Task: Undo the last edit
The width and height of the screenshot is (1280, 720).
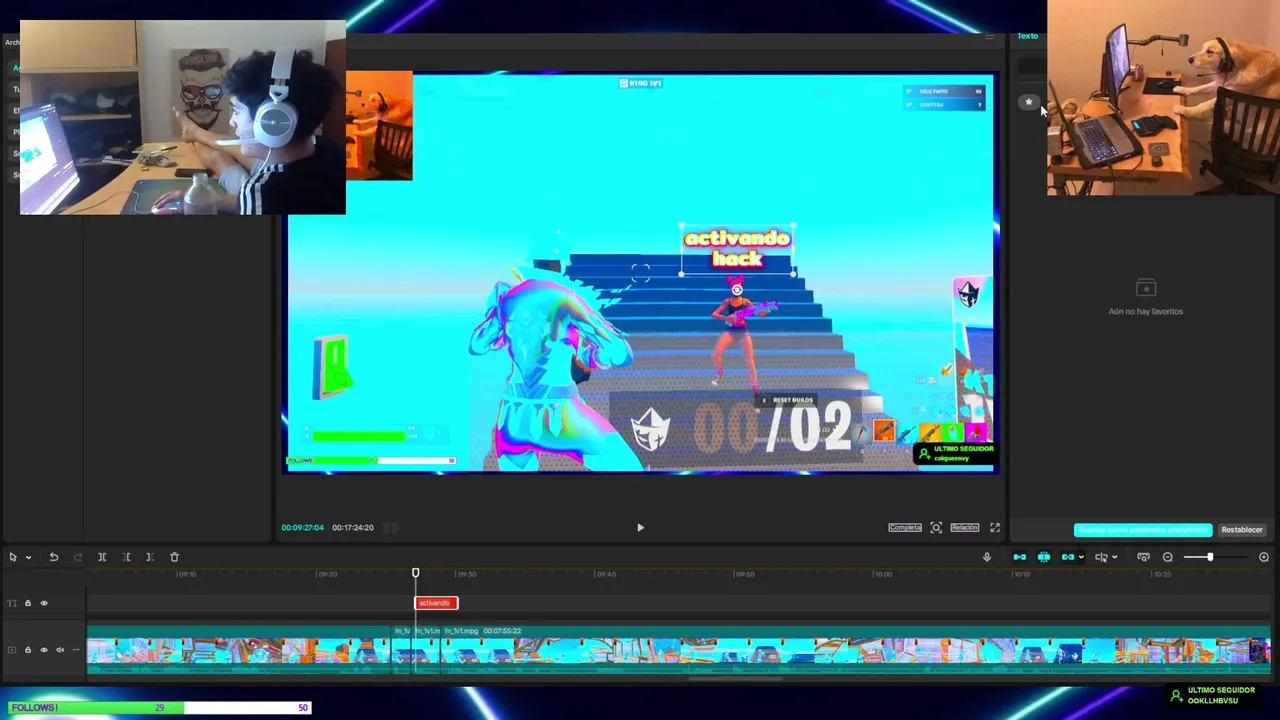Action: [x=54, y=557]
